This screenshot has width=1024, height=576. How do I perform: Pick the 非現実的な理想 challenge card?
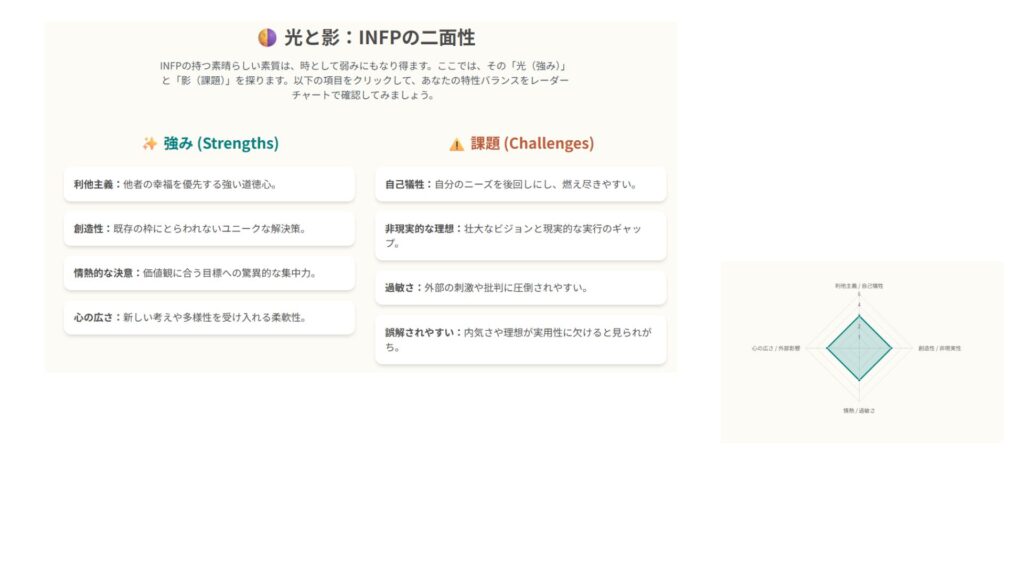tap(520, 235)
